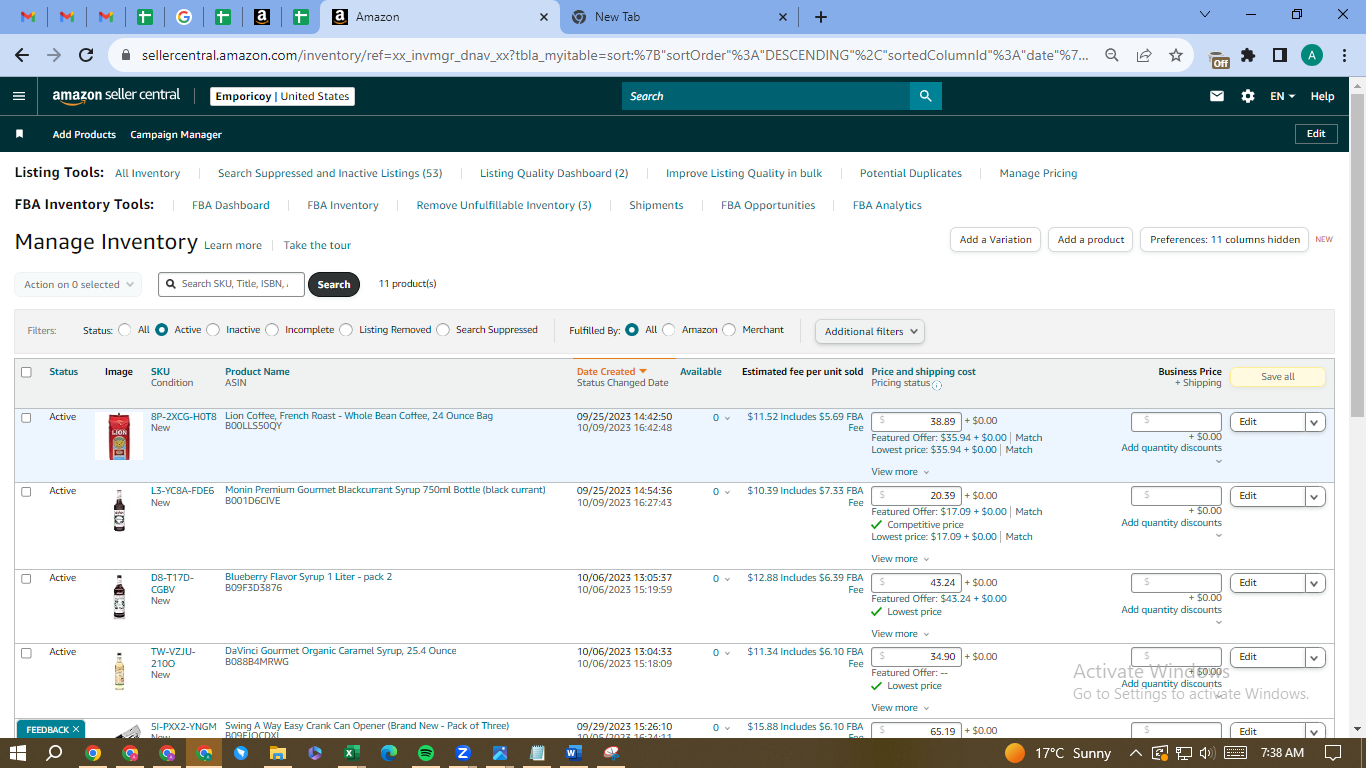Click the Pricing status info icon
The height and width of the screenshot is (768, 1366).
[937, 385]
